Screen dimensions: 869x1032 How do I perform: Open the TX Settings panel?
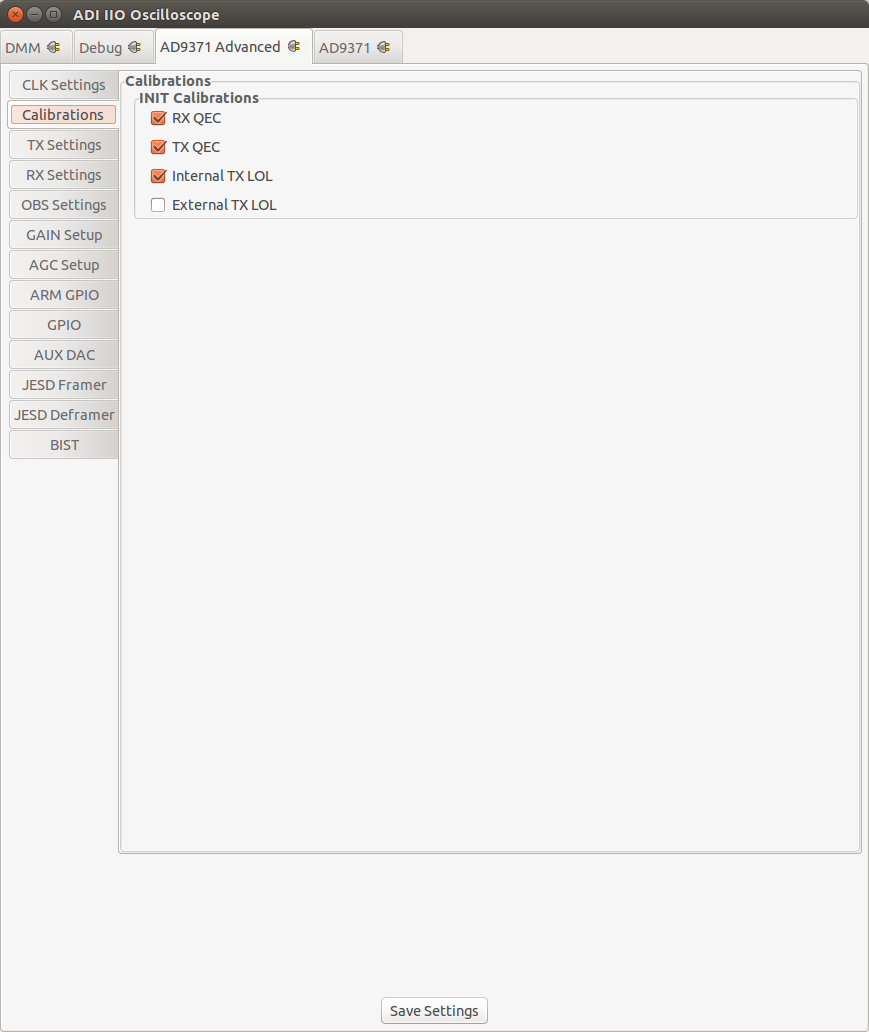(62, 145)
